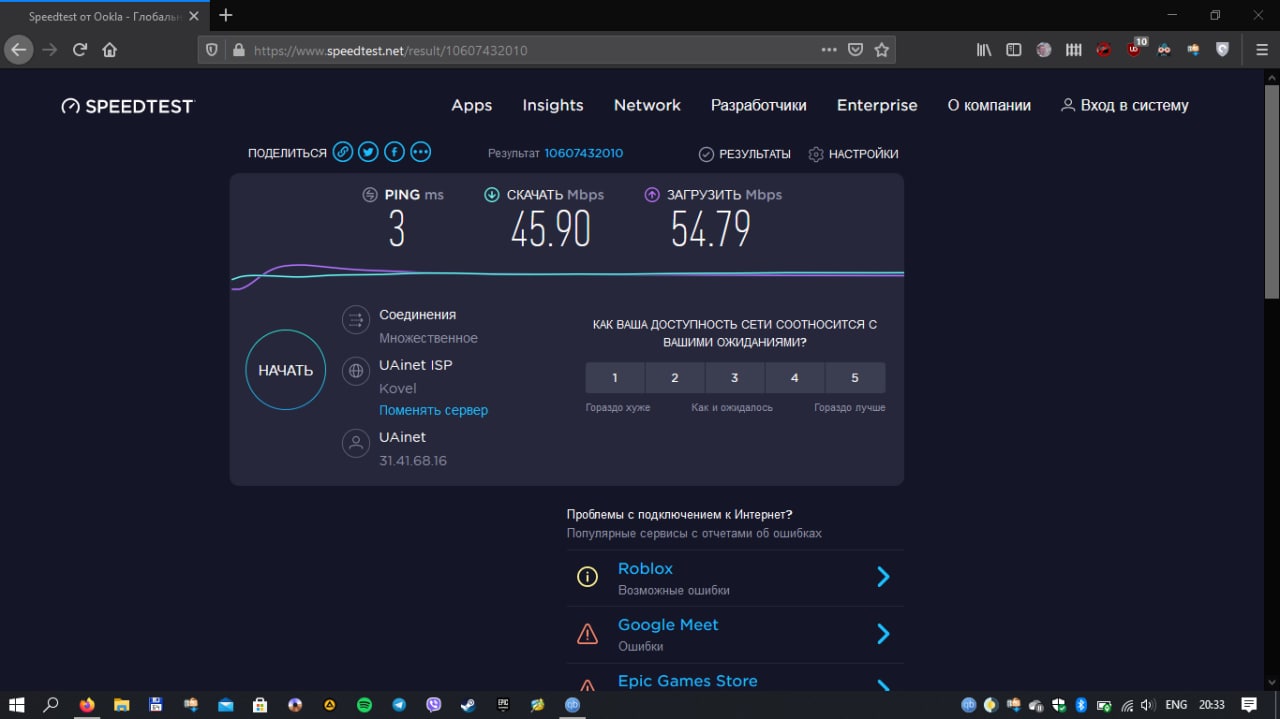Go to the browser home page
The width and height of the screenshot is (1280, 719).
click(110, 50)
